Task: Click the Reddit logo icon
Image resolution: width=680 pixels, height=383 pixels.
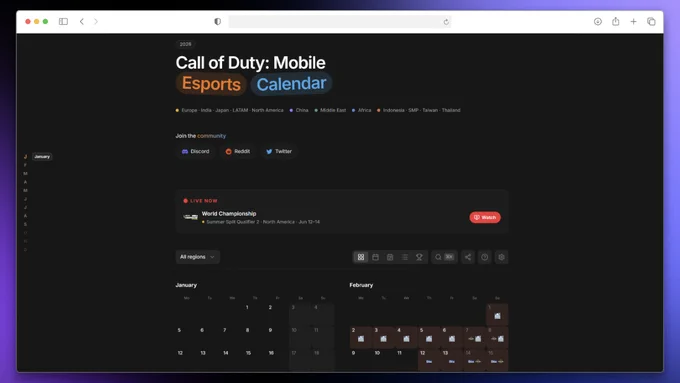Action: pyautogui.click(x=229, y=151)
